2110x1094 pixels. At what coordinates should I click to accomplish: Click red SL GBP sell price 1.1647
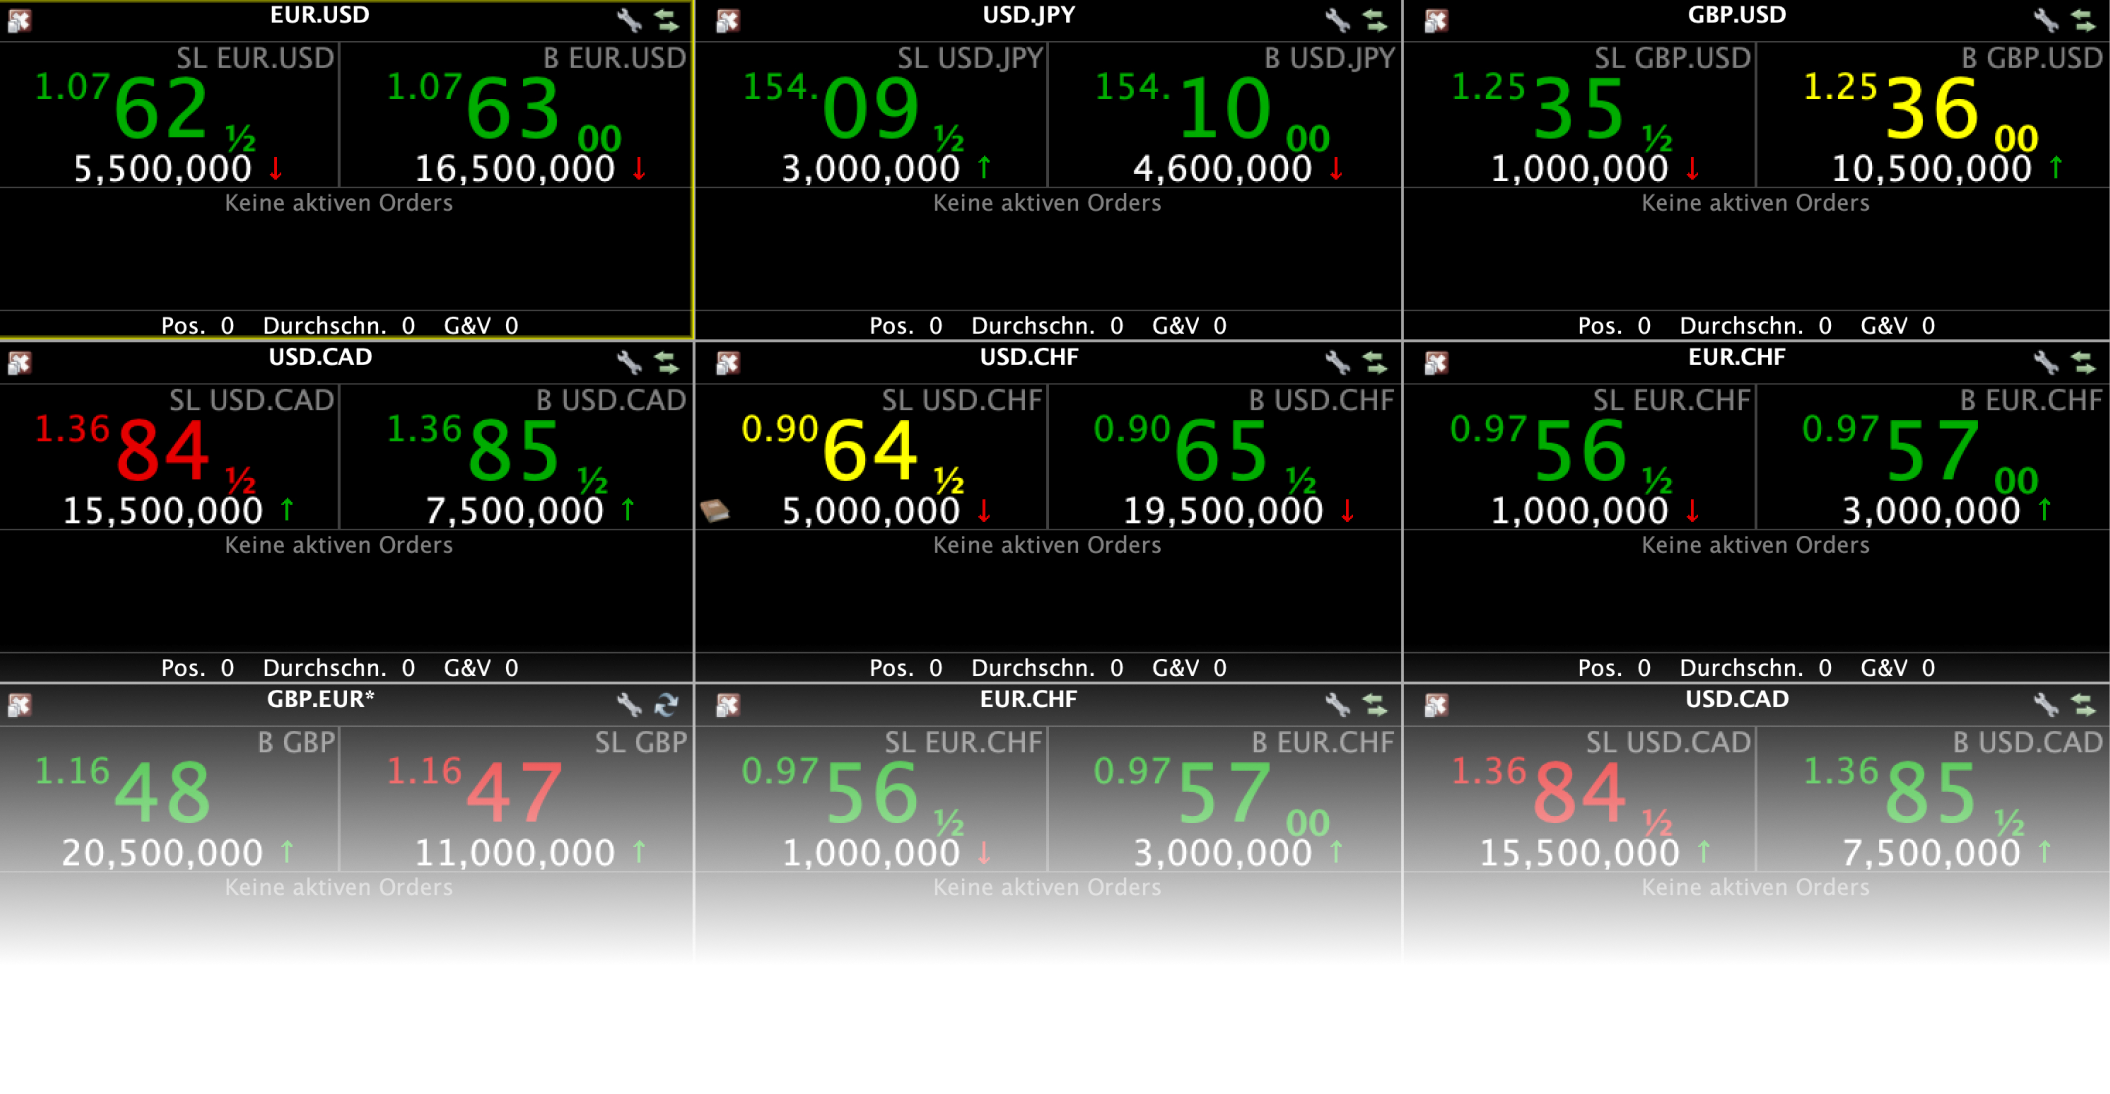point(475,792)
